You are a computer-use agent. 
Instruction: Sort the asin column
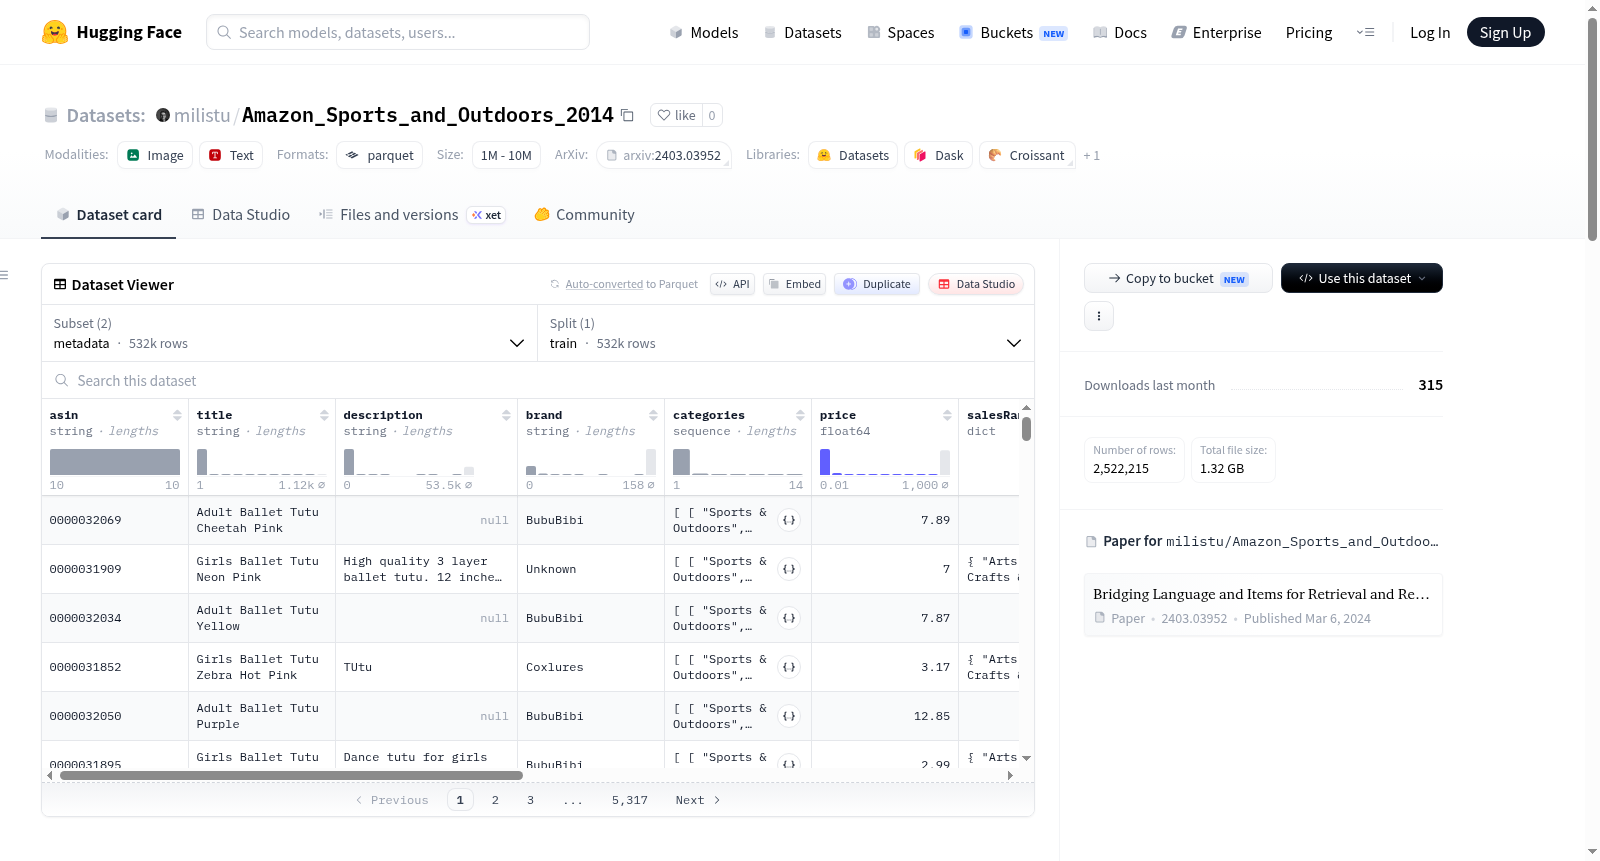click(177, 415)
